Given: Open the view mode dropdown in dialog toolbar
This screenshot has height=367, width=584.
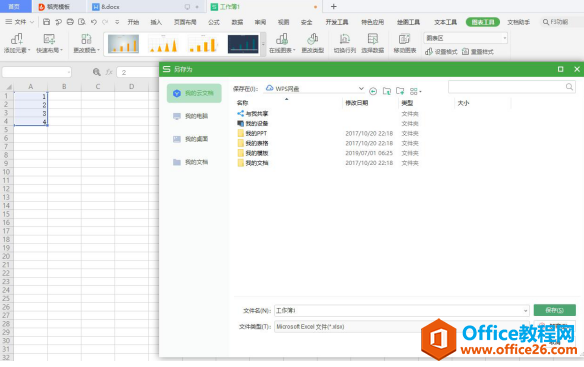Looking at the screenshot, I should pyautogui.click(x=416, y=91).
